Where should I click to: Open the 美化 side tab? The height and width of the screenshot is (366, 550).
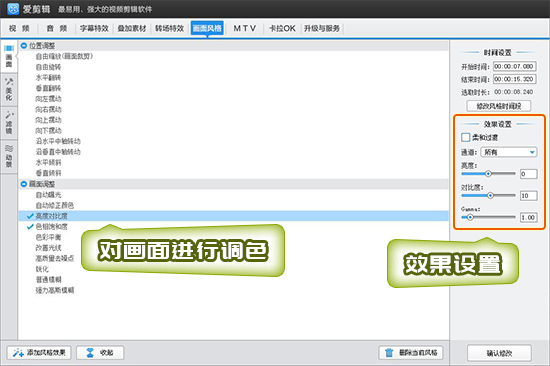(9, 89)
